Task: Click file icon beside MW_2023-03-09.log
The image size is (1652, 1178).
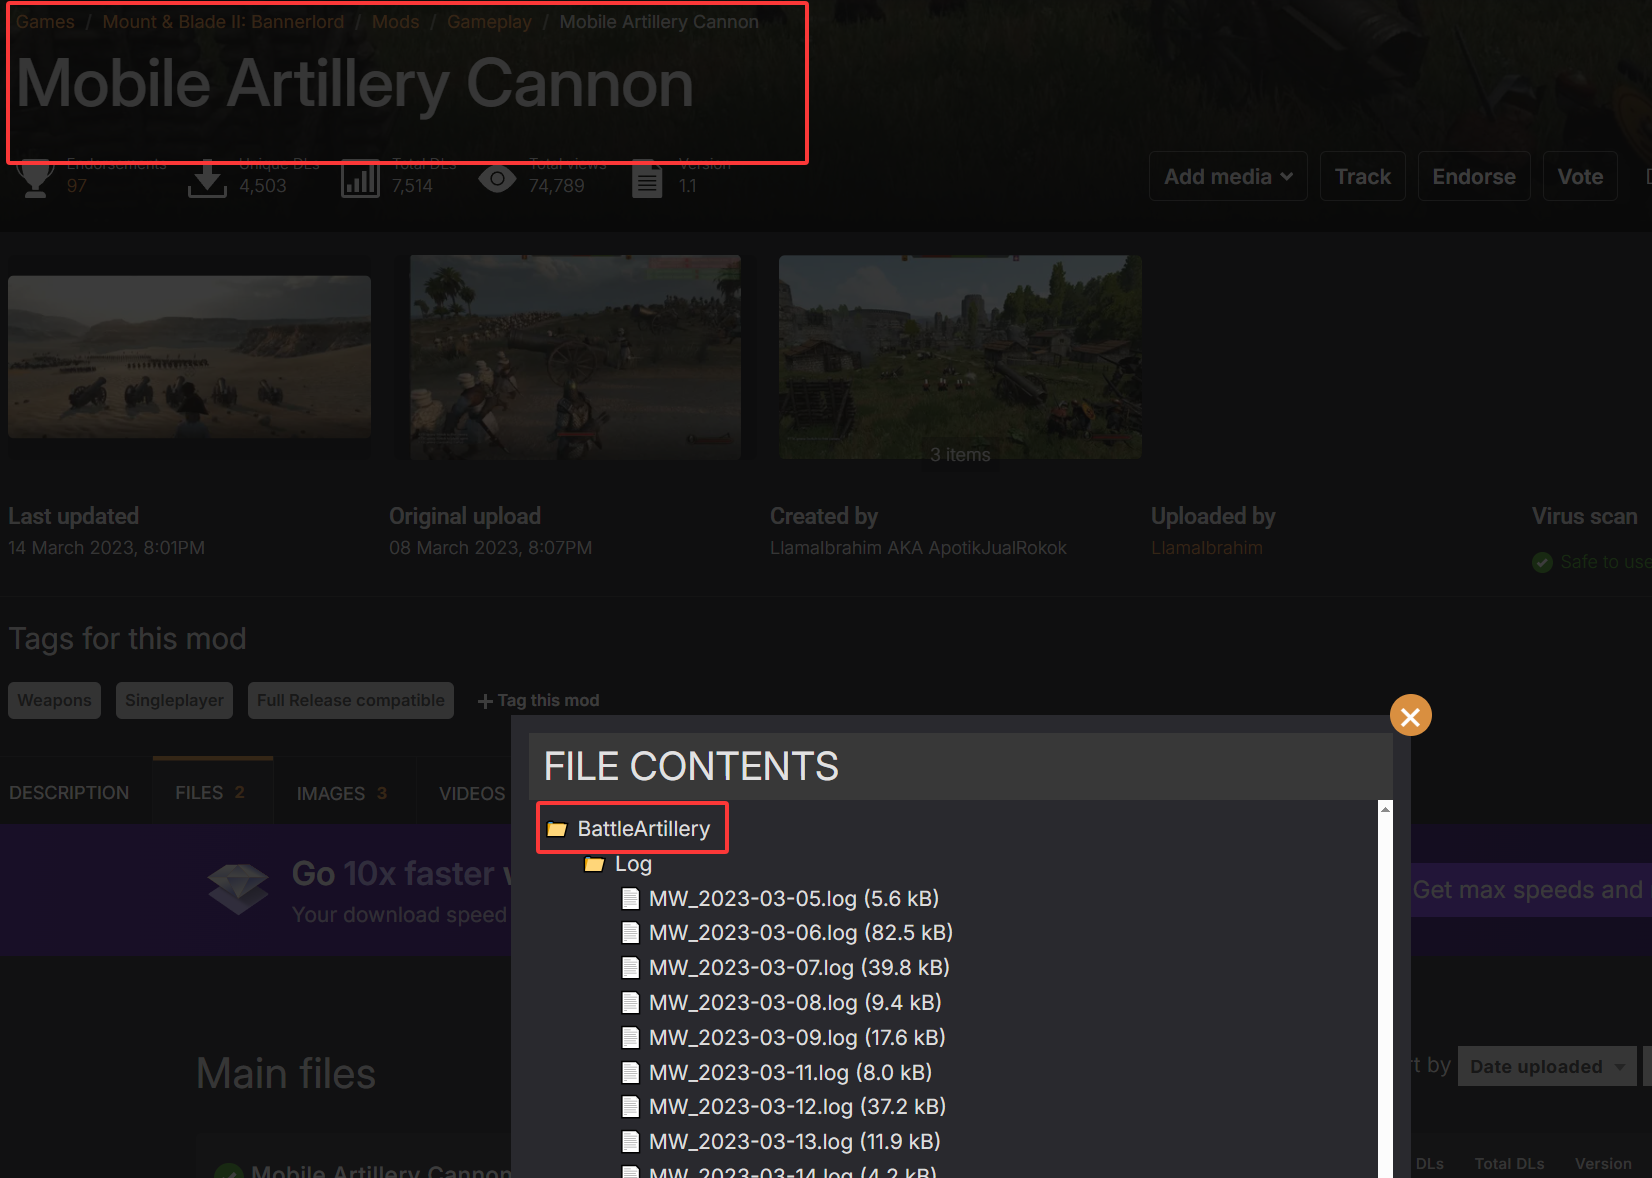Action: [x=630, y=1038]
